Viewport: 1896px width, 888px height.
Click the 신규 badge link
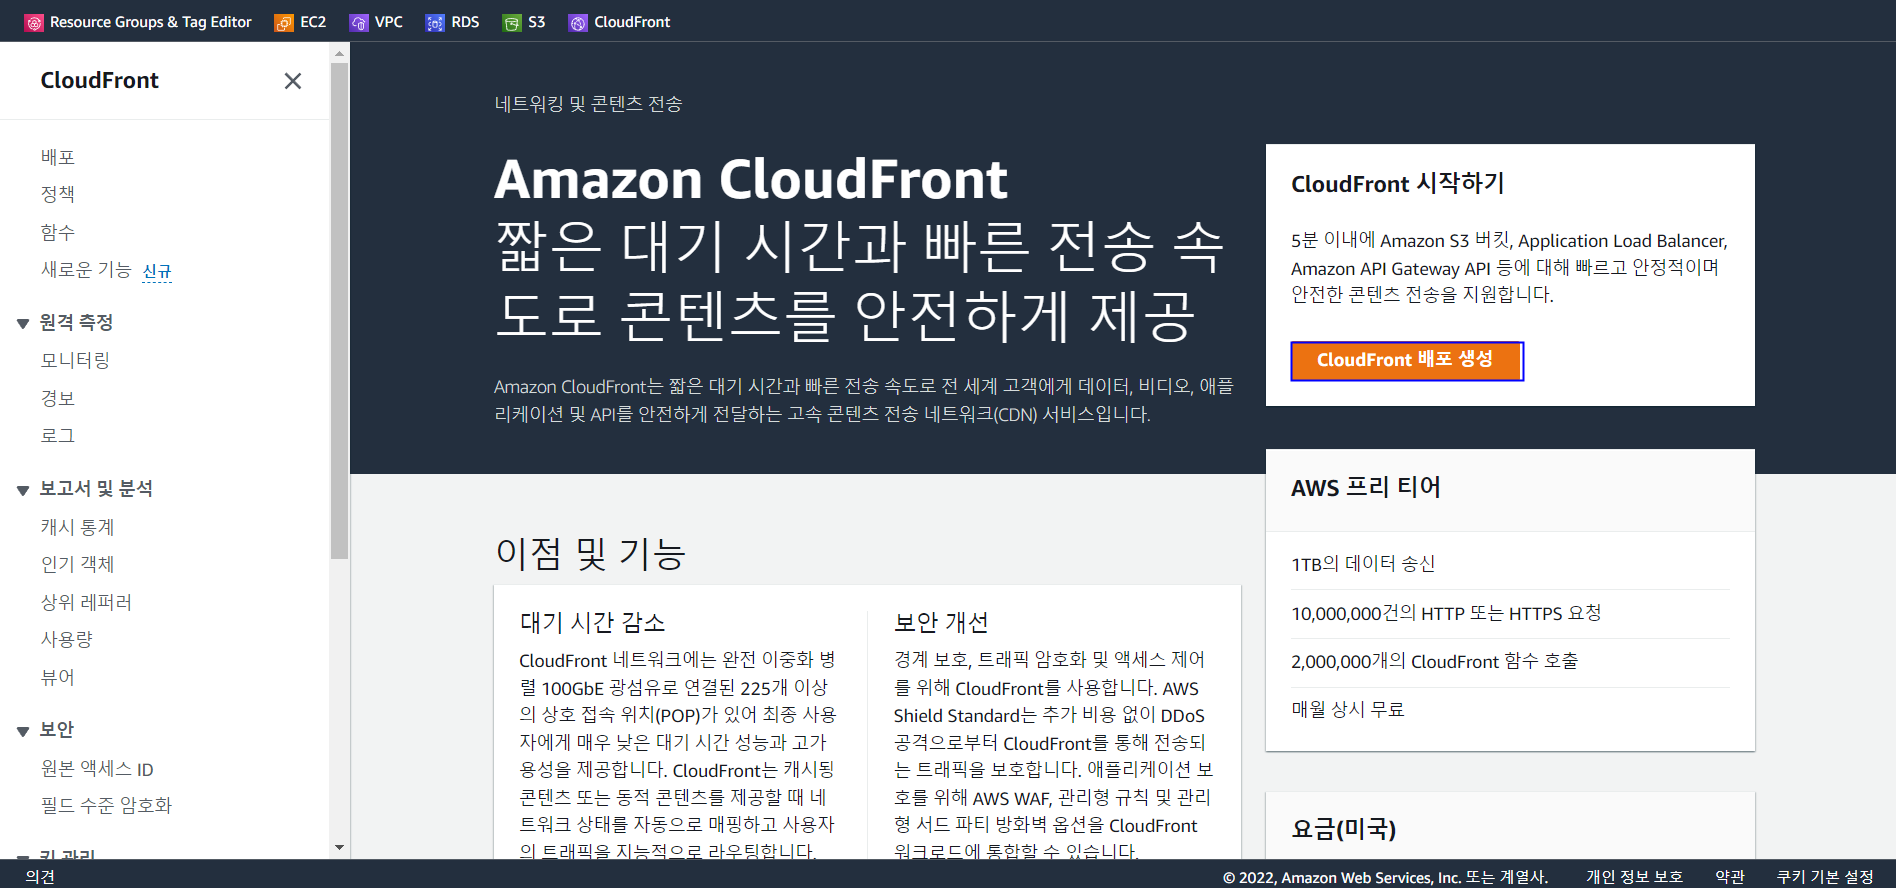tap(157, 271)
